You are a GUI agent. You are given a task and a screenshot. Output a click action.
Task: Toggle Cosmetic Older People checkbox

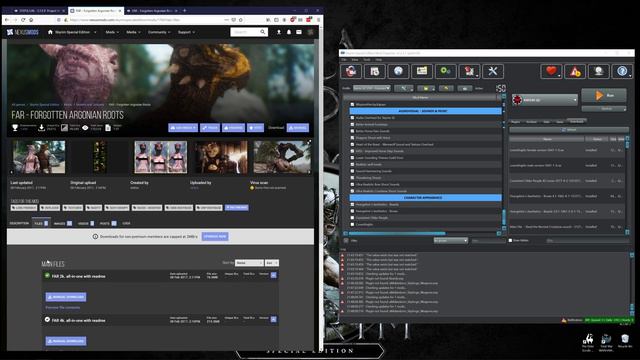(x=352, y=218)
